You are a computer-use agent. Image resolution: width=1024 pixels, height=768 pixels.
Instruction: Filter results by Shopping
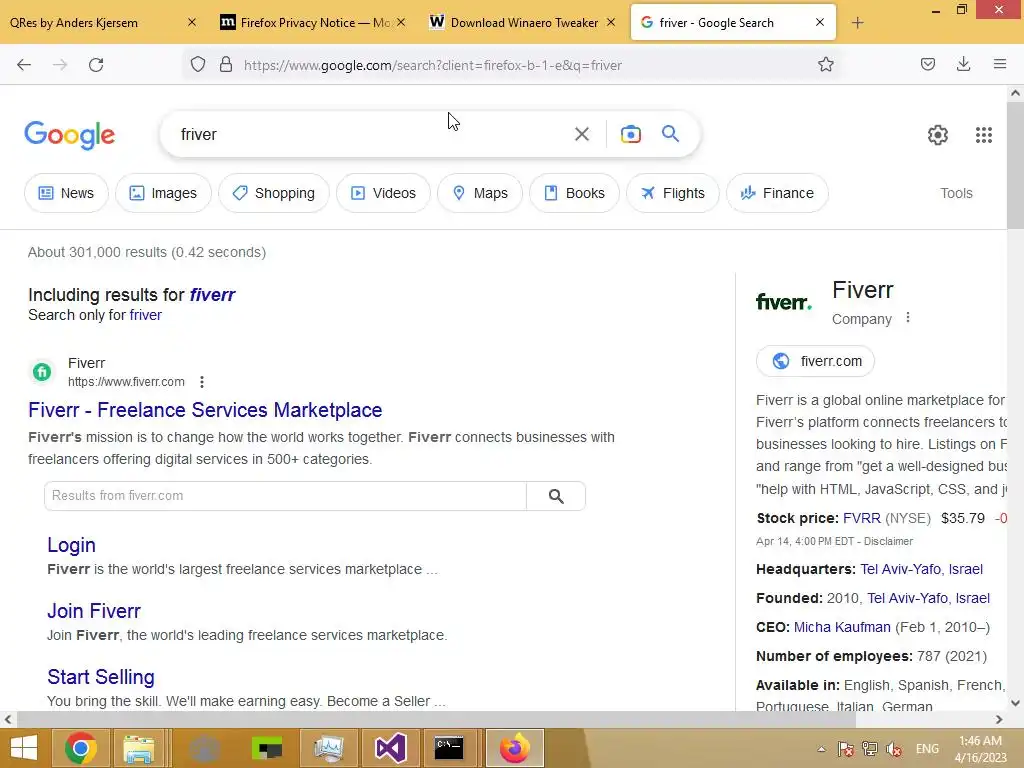tap(274, 193)
